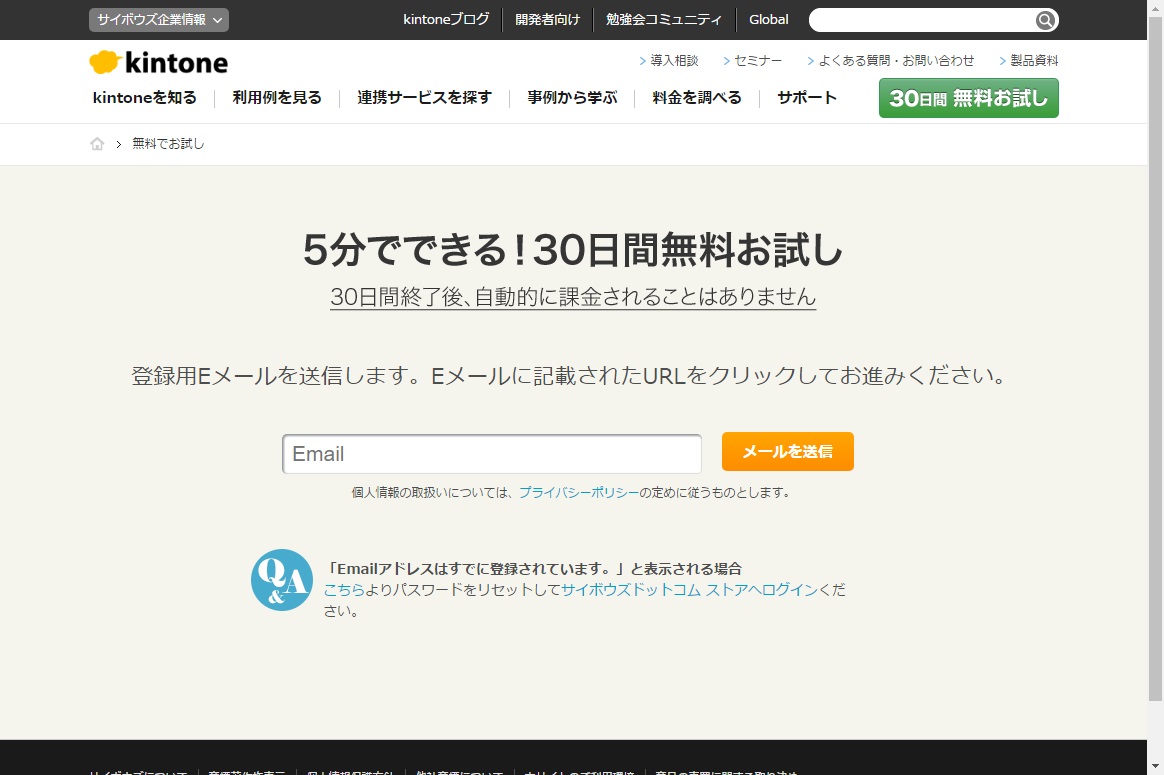Viewport: 1164px width, 775px height.
Task: Click scrollbar down arrow
Action: [x=1155, y=766]
